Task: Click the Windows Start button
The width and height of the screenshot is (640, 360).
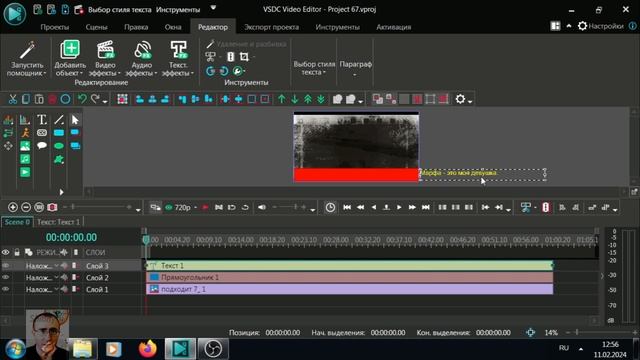Action: click(15, 349)
